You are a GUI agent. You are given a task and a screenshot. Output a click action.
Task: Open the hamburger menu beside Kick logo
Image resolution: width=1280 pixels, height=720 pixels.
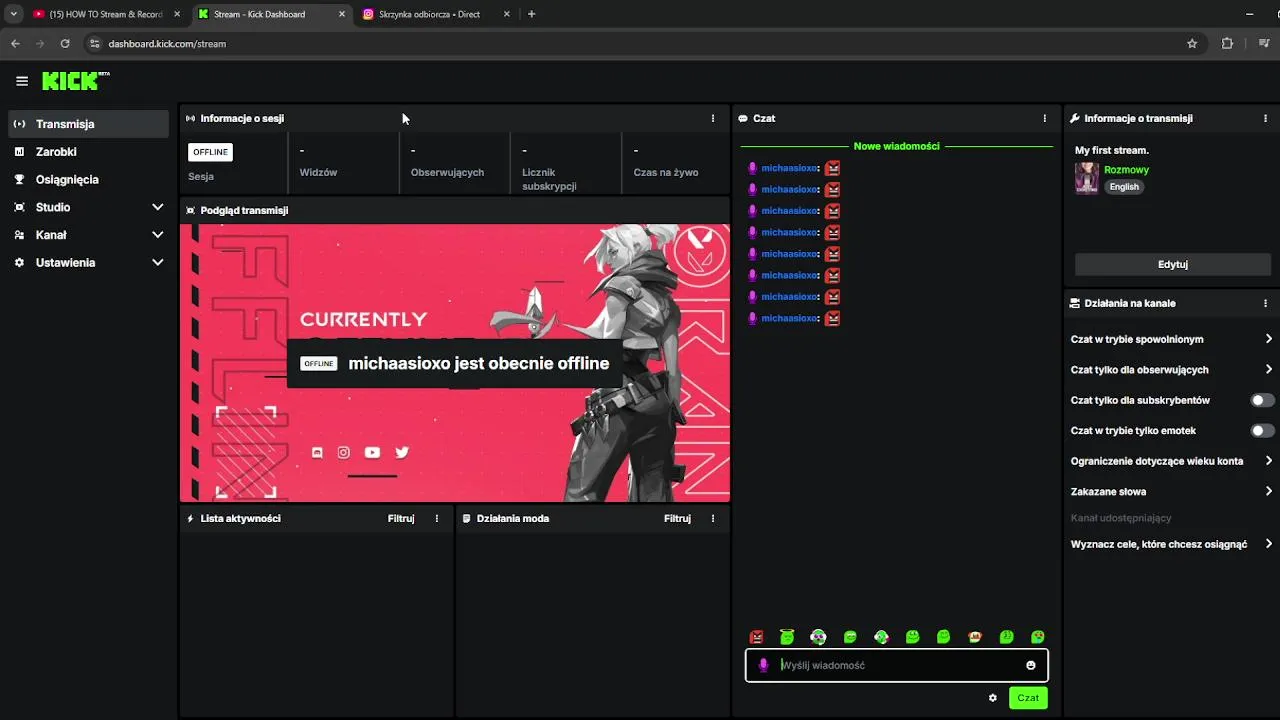[22, 81]
